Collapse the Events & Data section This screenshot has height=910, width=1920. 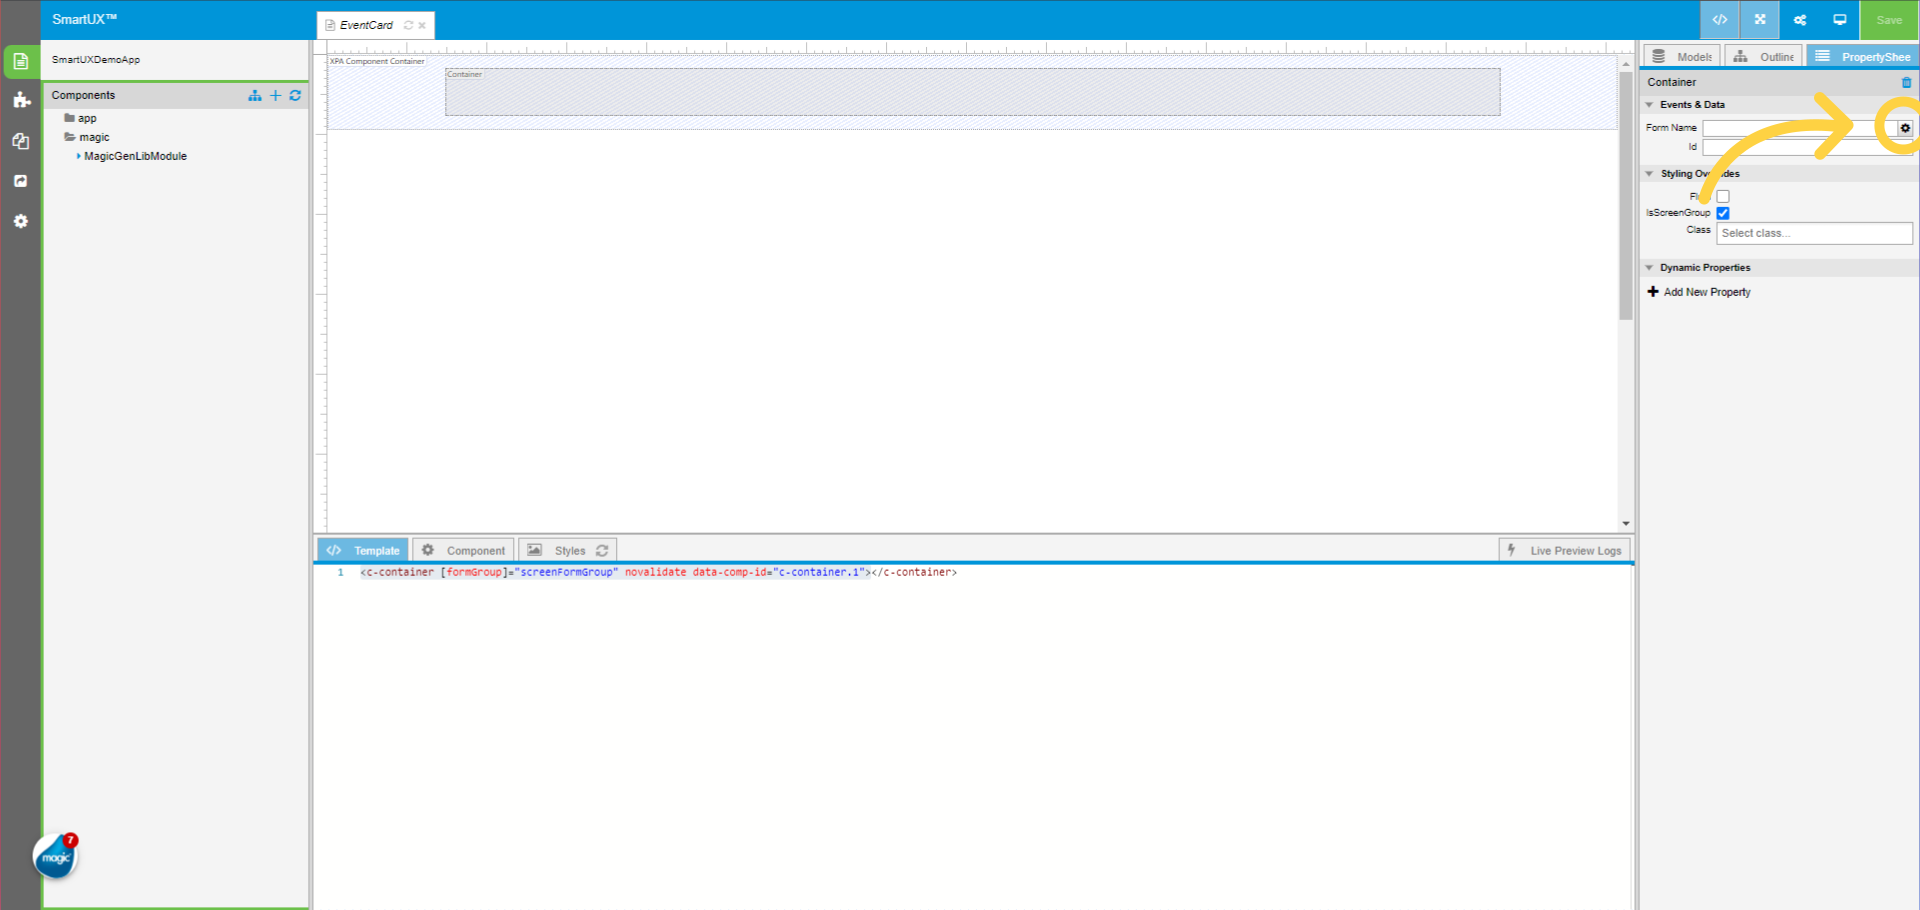(x=1650, y=104)
